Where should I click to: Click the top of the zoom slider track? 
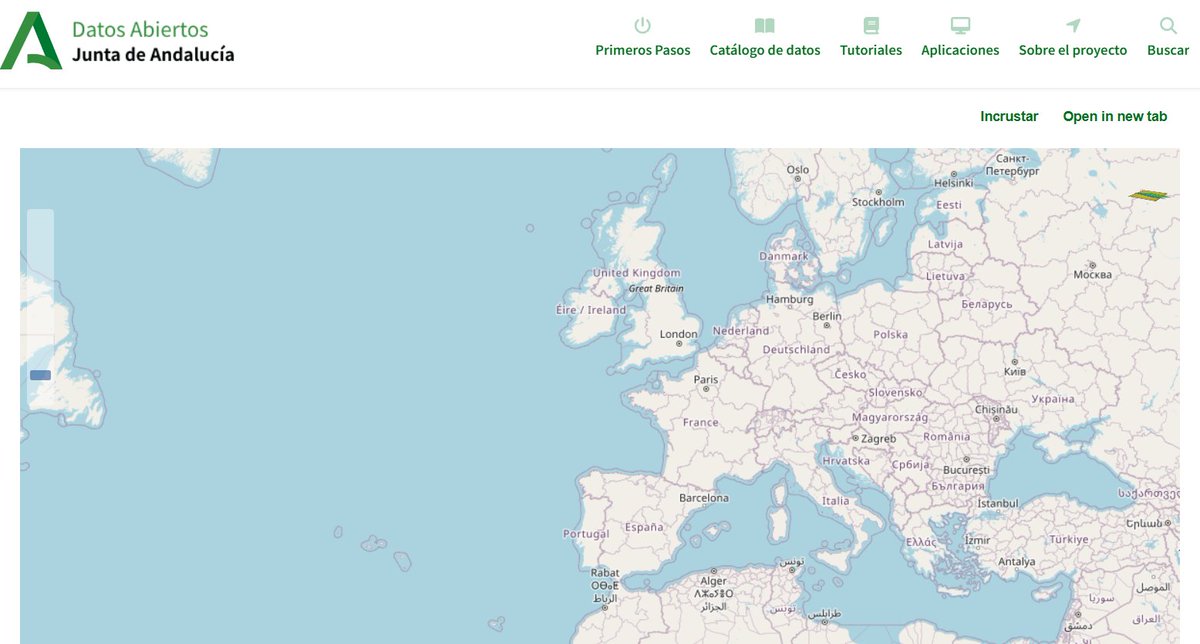click(38, 215)
